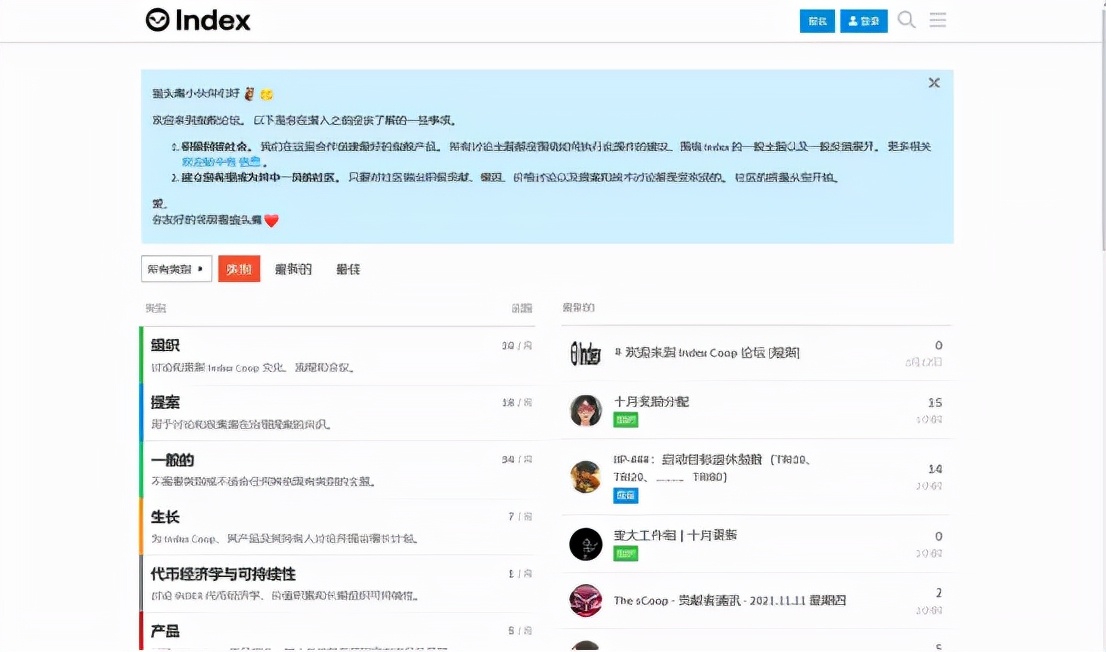The width and height of the screenshot is (1106, 652).
Task: Switch to the 最佳 tab
Action: (347, 268)
